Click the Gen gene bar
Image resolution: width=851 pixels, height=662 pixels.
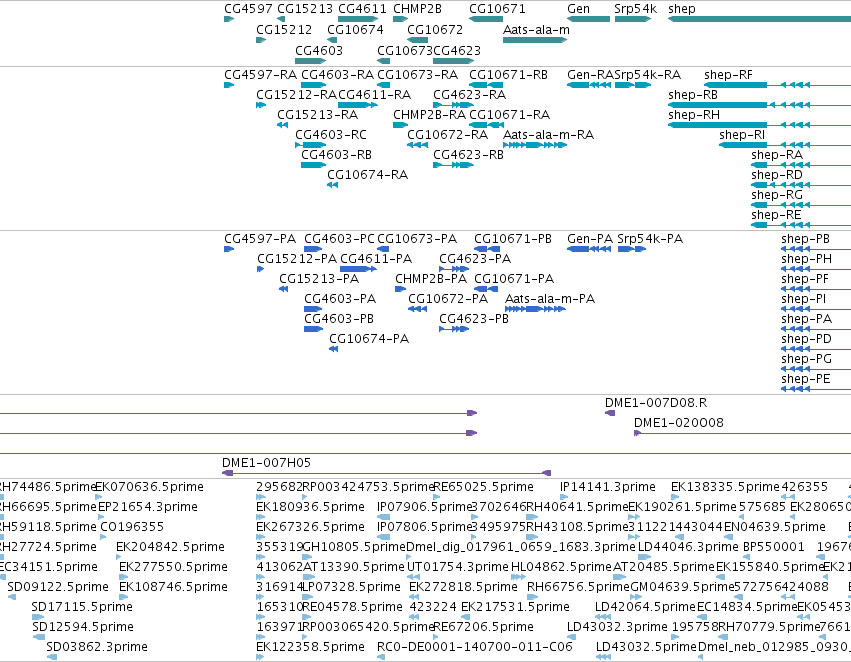tap(588, 20)
